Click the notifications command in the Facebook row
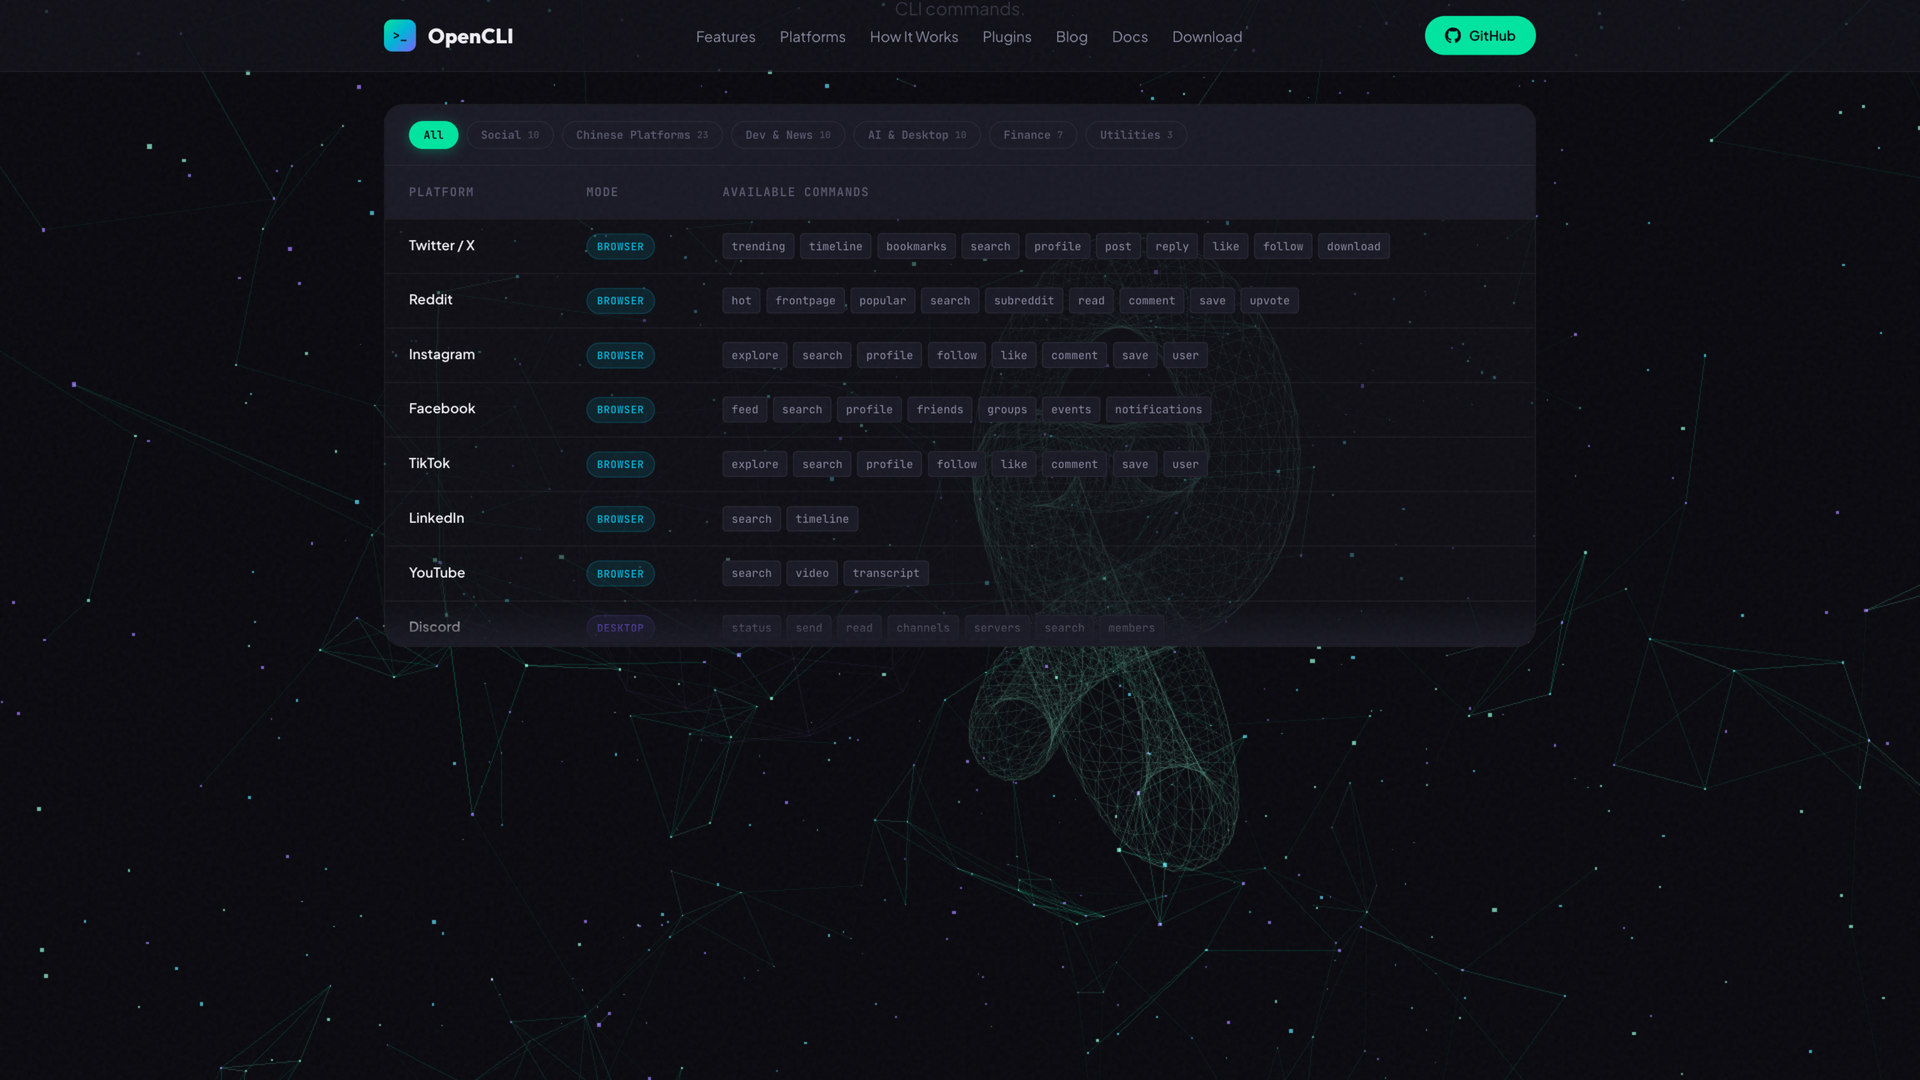 pos(1158,410)
